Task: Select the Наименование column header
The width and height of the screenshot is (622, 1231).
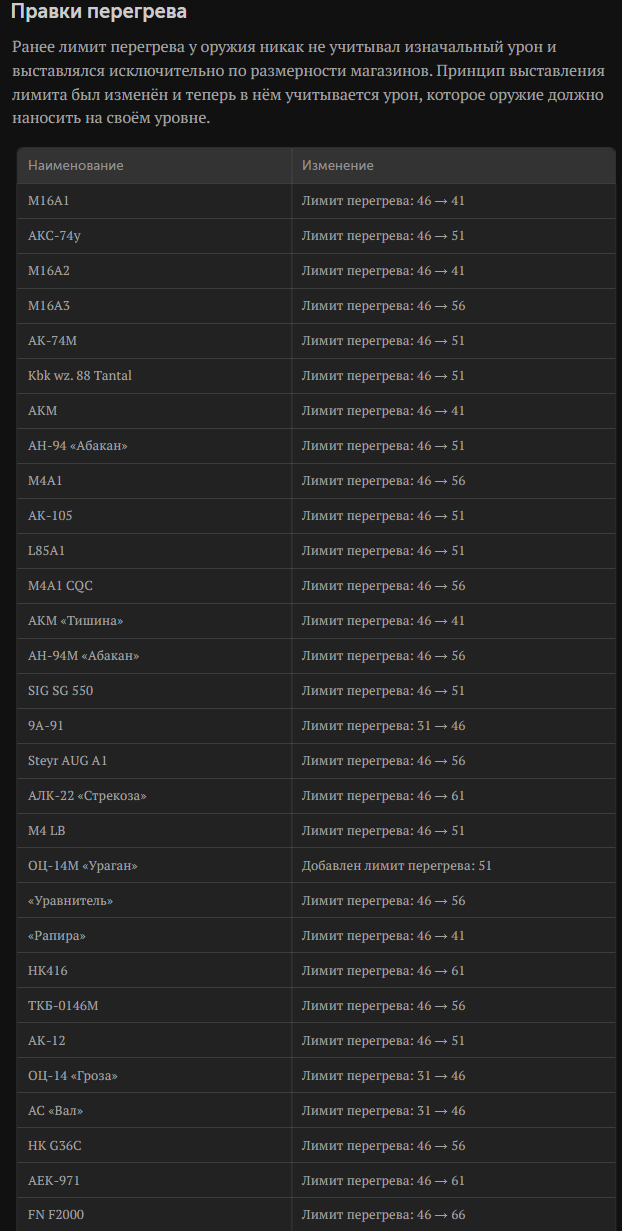Action: coord(76,166)
